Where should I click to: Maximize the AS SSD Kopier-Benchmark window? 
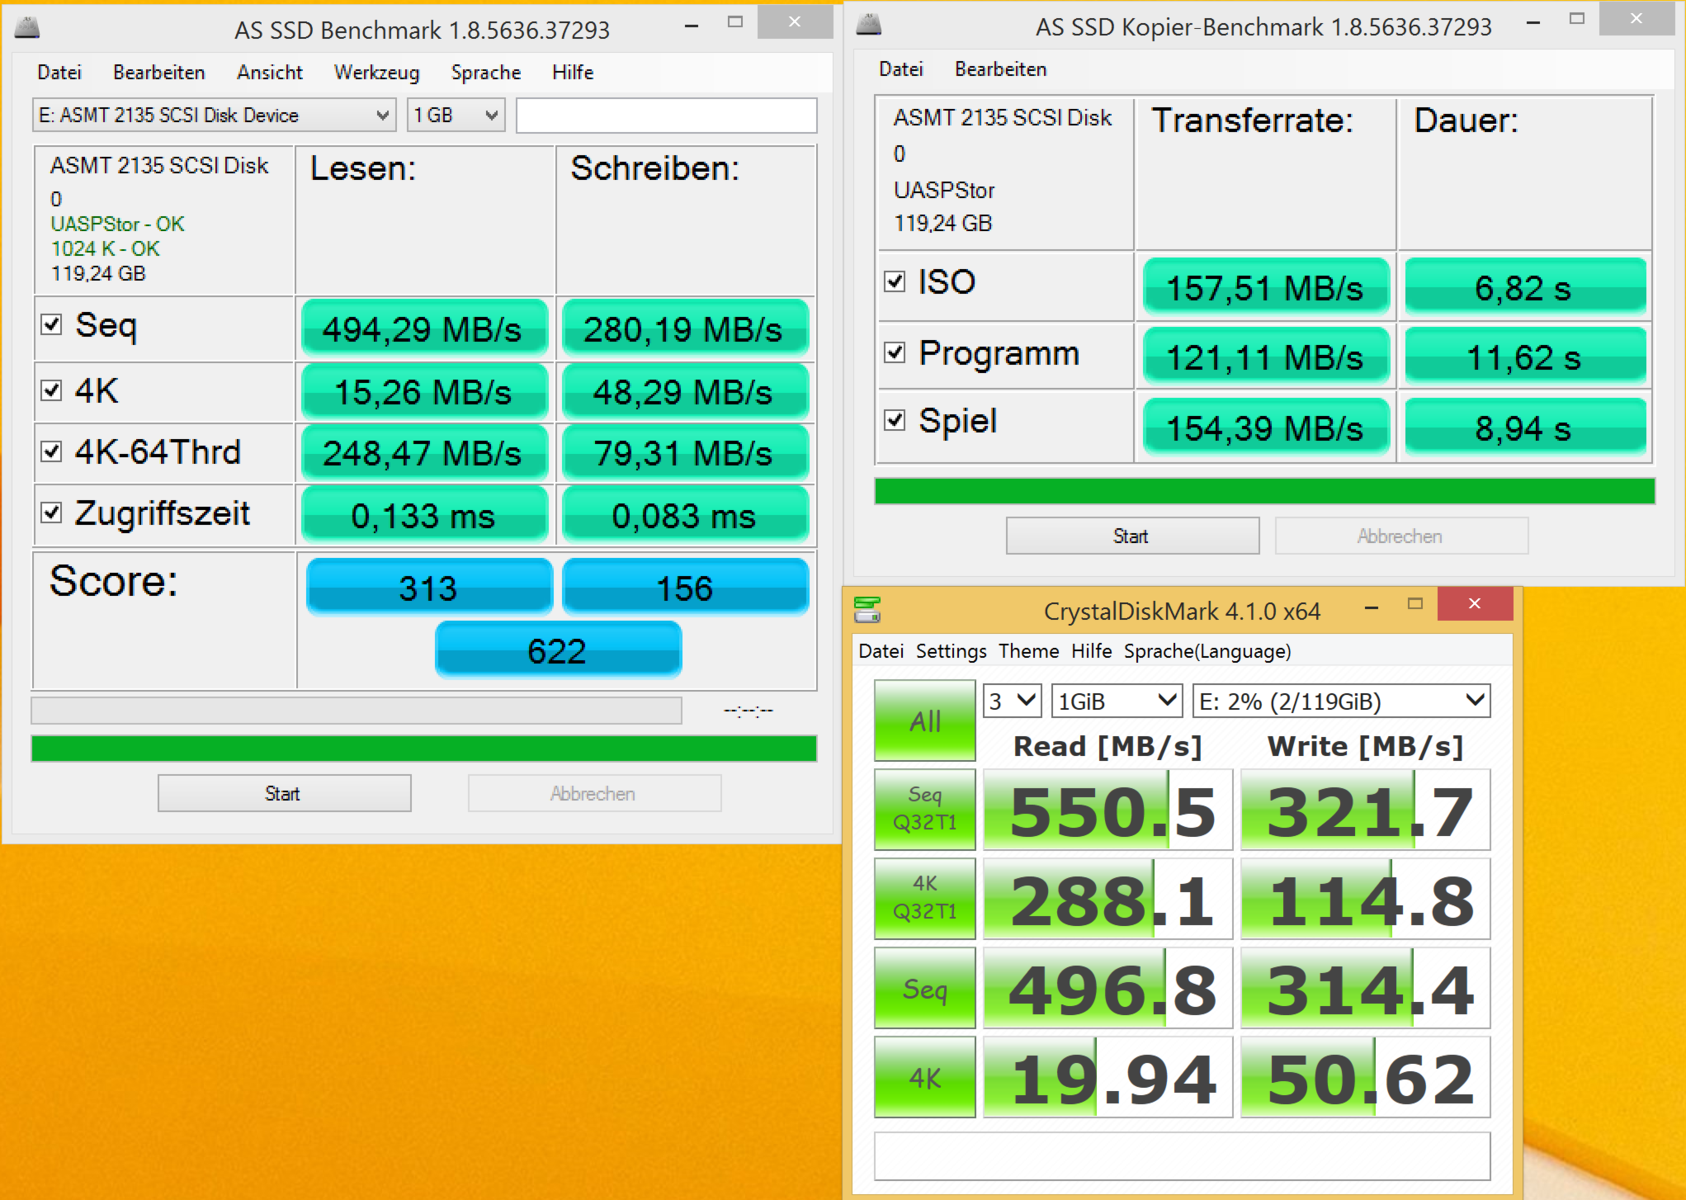[1577, 19]
